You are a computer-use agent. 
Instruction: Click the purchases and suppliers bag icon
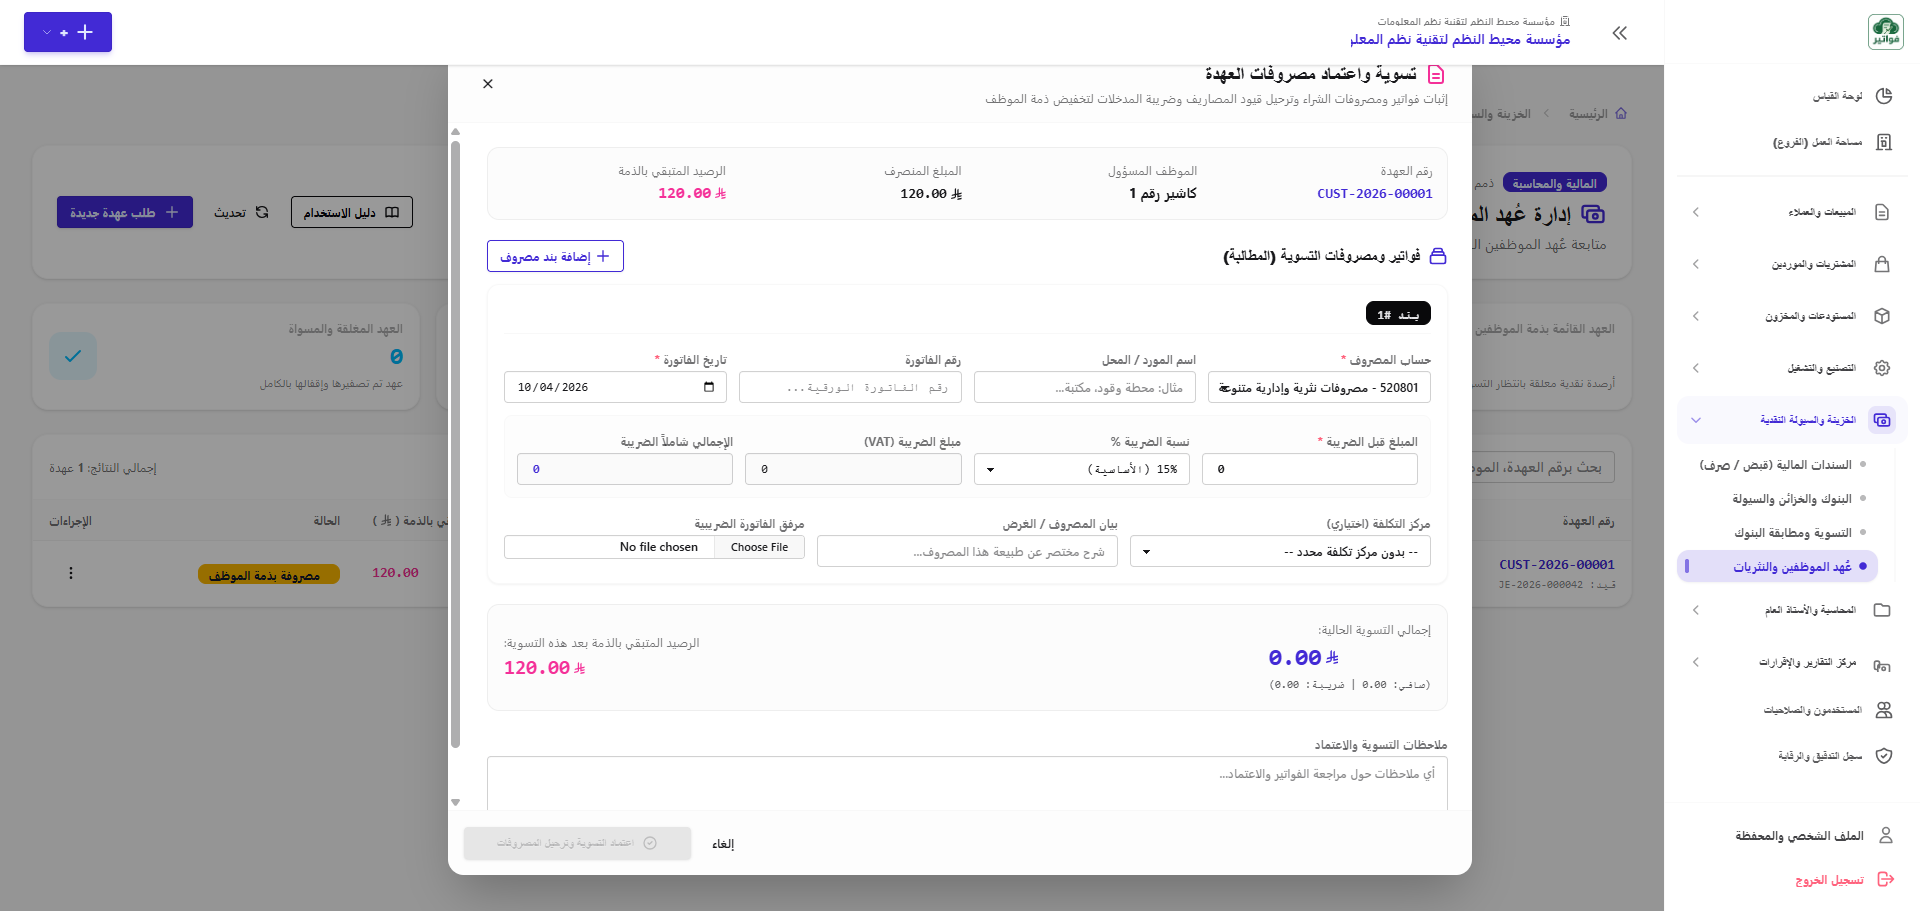pyautogui.click(x=1882, y=264)
